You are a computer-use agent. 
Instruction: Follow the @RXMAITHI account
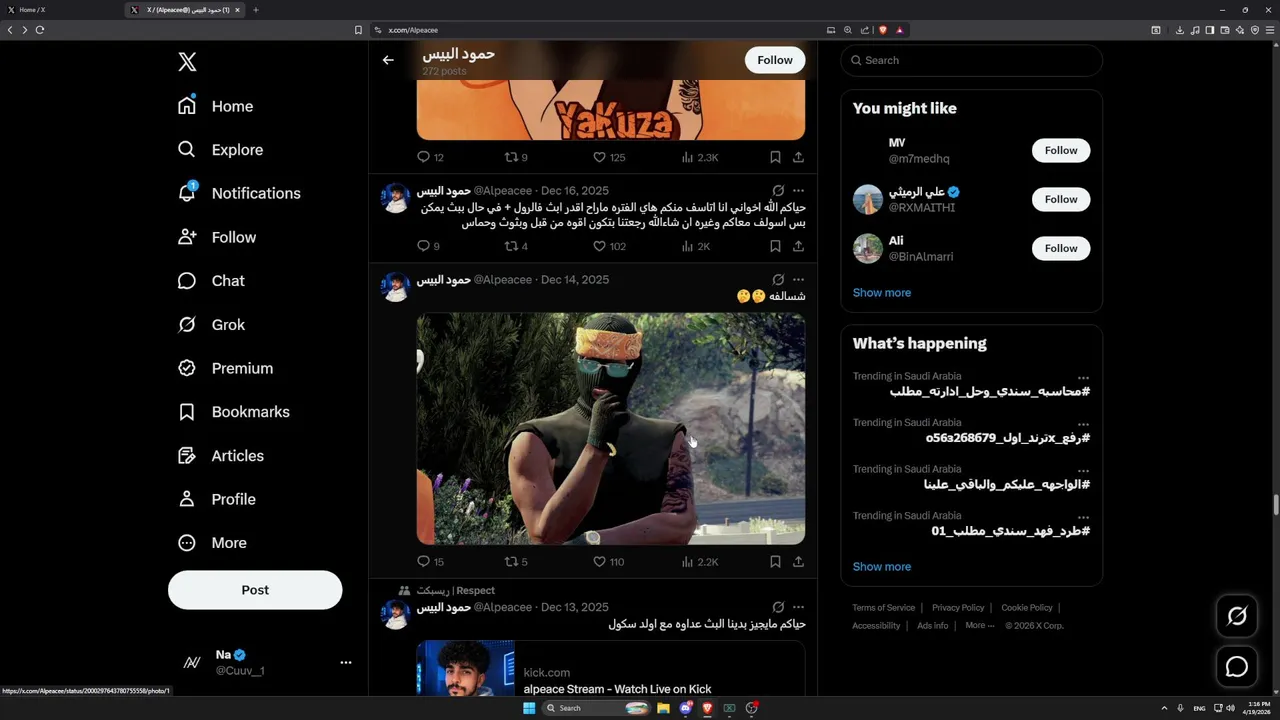coord(1061,199)
